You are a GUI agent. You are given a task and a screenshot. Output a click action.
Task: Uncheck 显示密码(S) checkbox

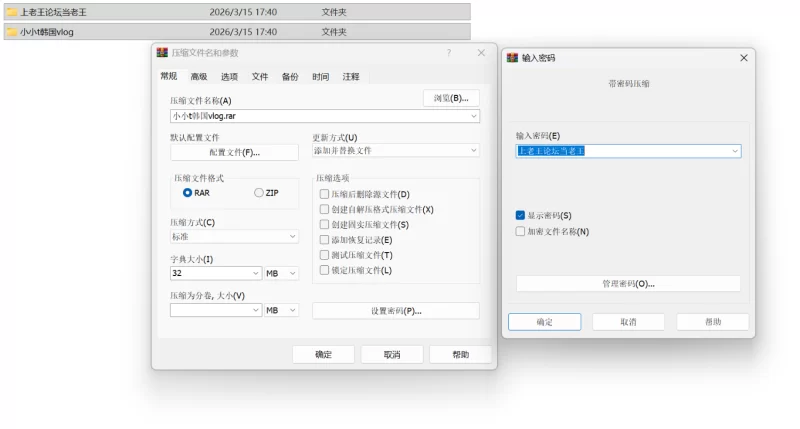520,215
